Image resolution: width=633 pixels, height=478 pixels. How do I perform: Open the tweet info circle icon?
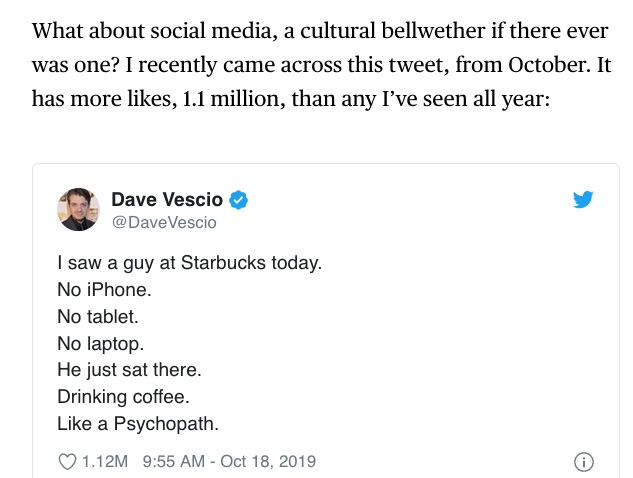pyautogui.click(x=584, y=462)
